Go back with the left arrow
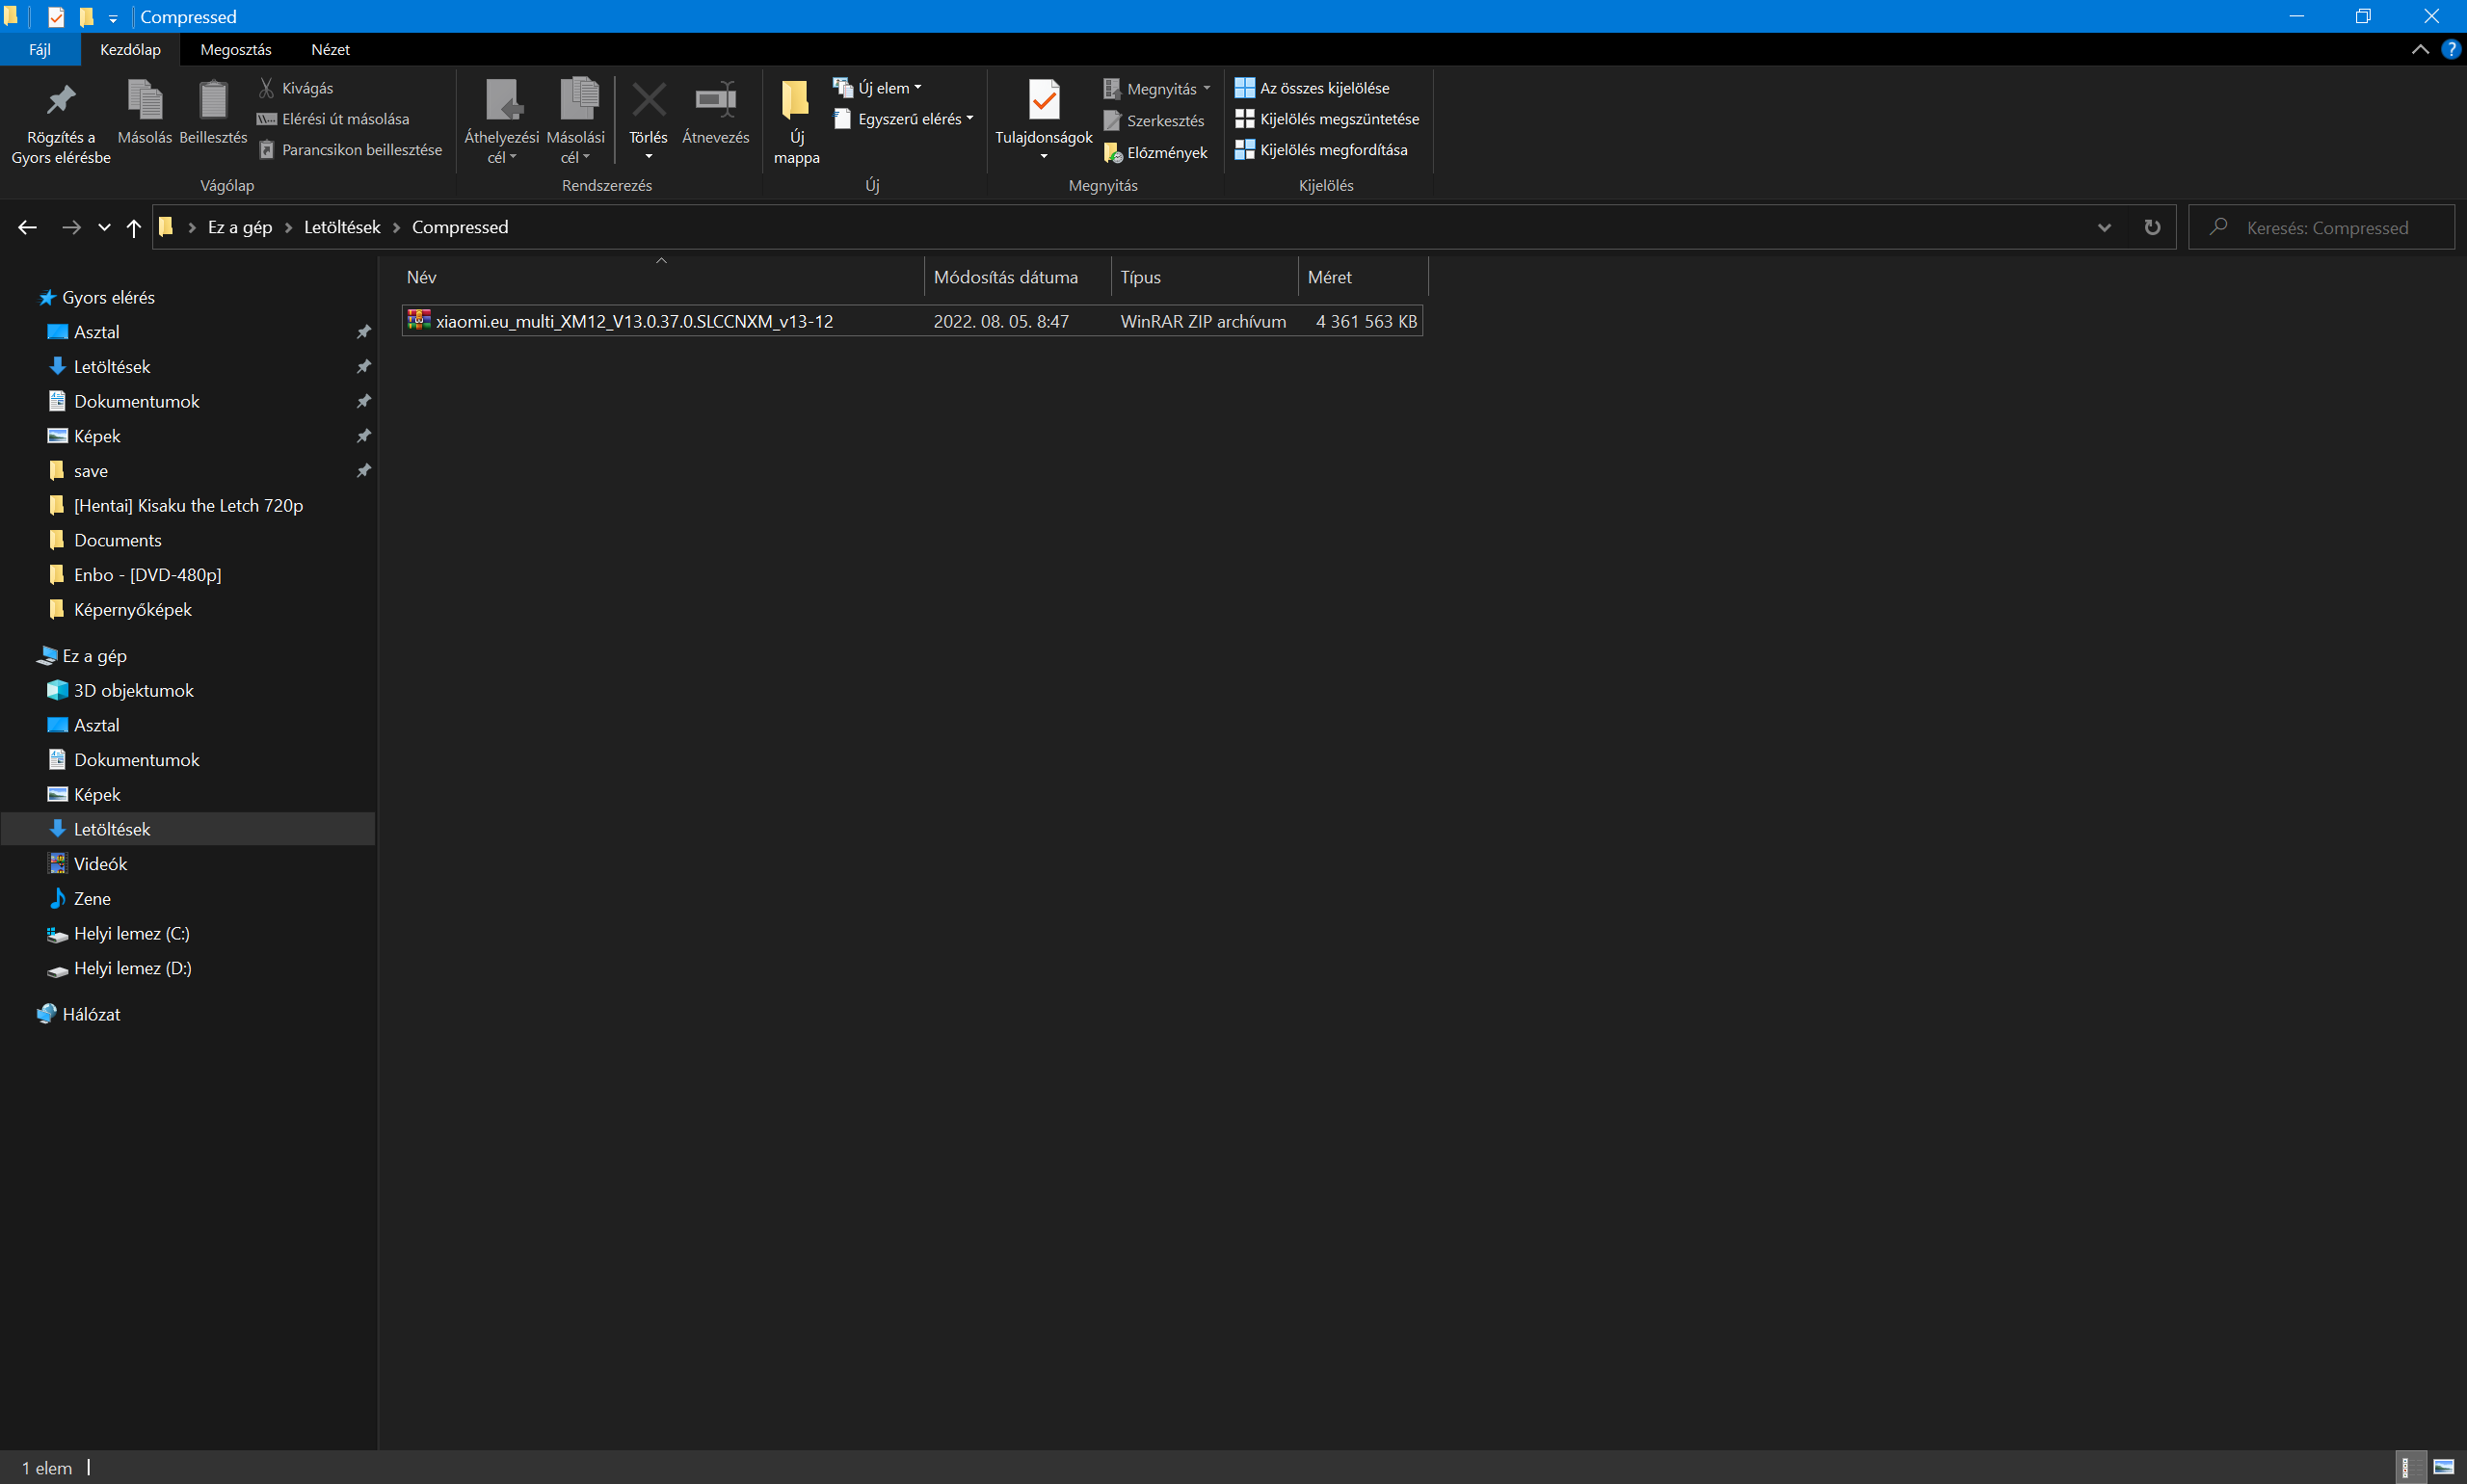This screenshot has height=1484, width=2467. click(27, 228)
